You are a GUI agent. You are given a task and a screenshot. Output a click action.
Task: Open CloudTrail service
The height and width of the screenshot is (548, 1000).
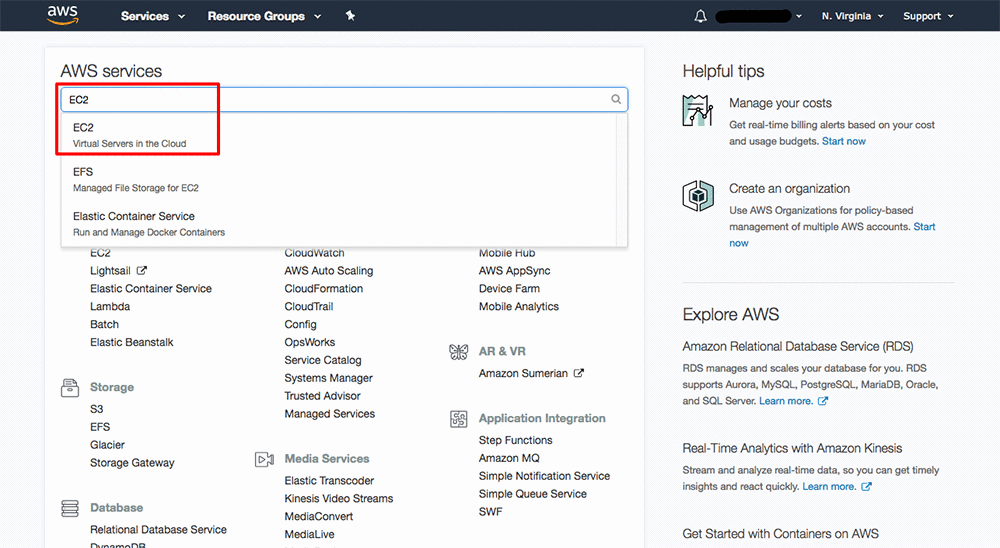tap(309, 306)
